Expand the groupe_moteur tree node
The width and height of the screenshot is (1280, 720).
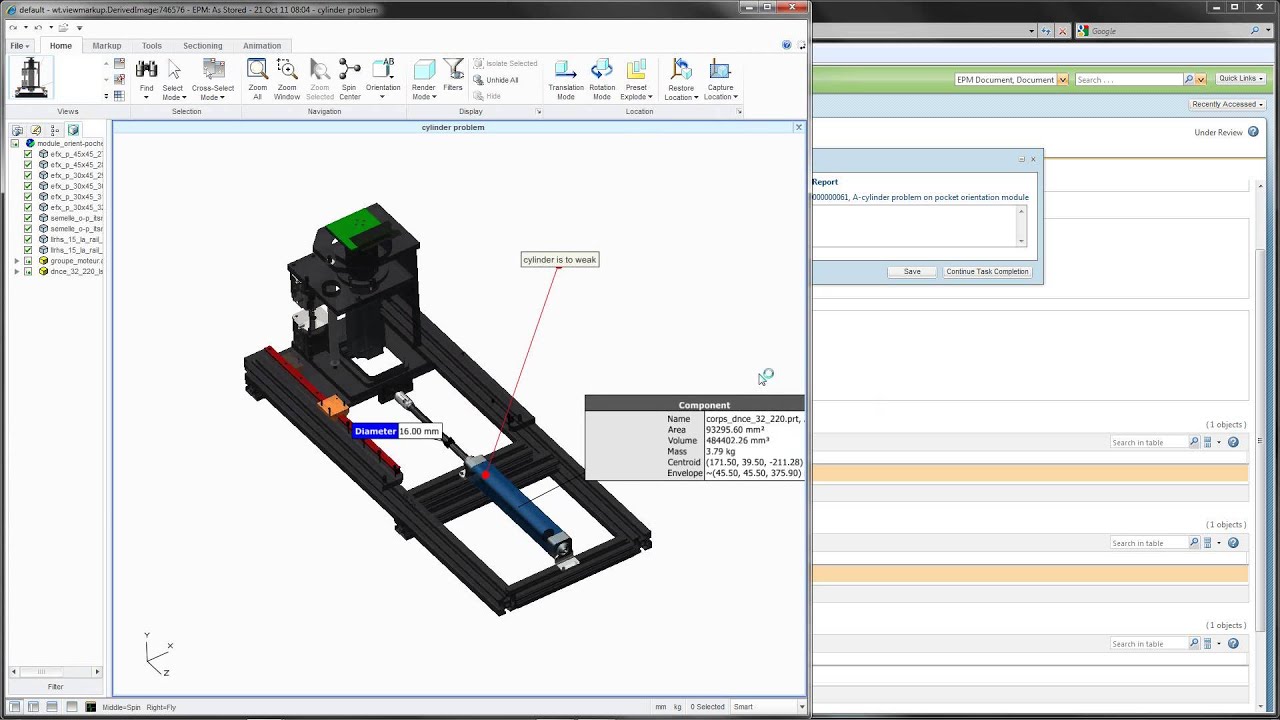tap(16, 261)
